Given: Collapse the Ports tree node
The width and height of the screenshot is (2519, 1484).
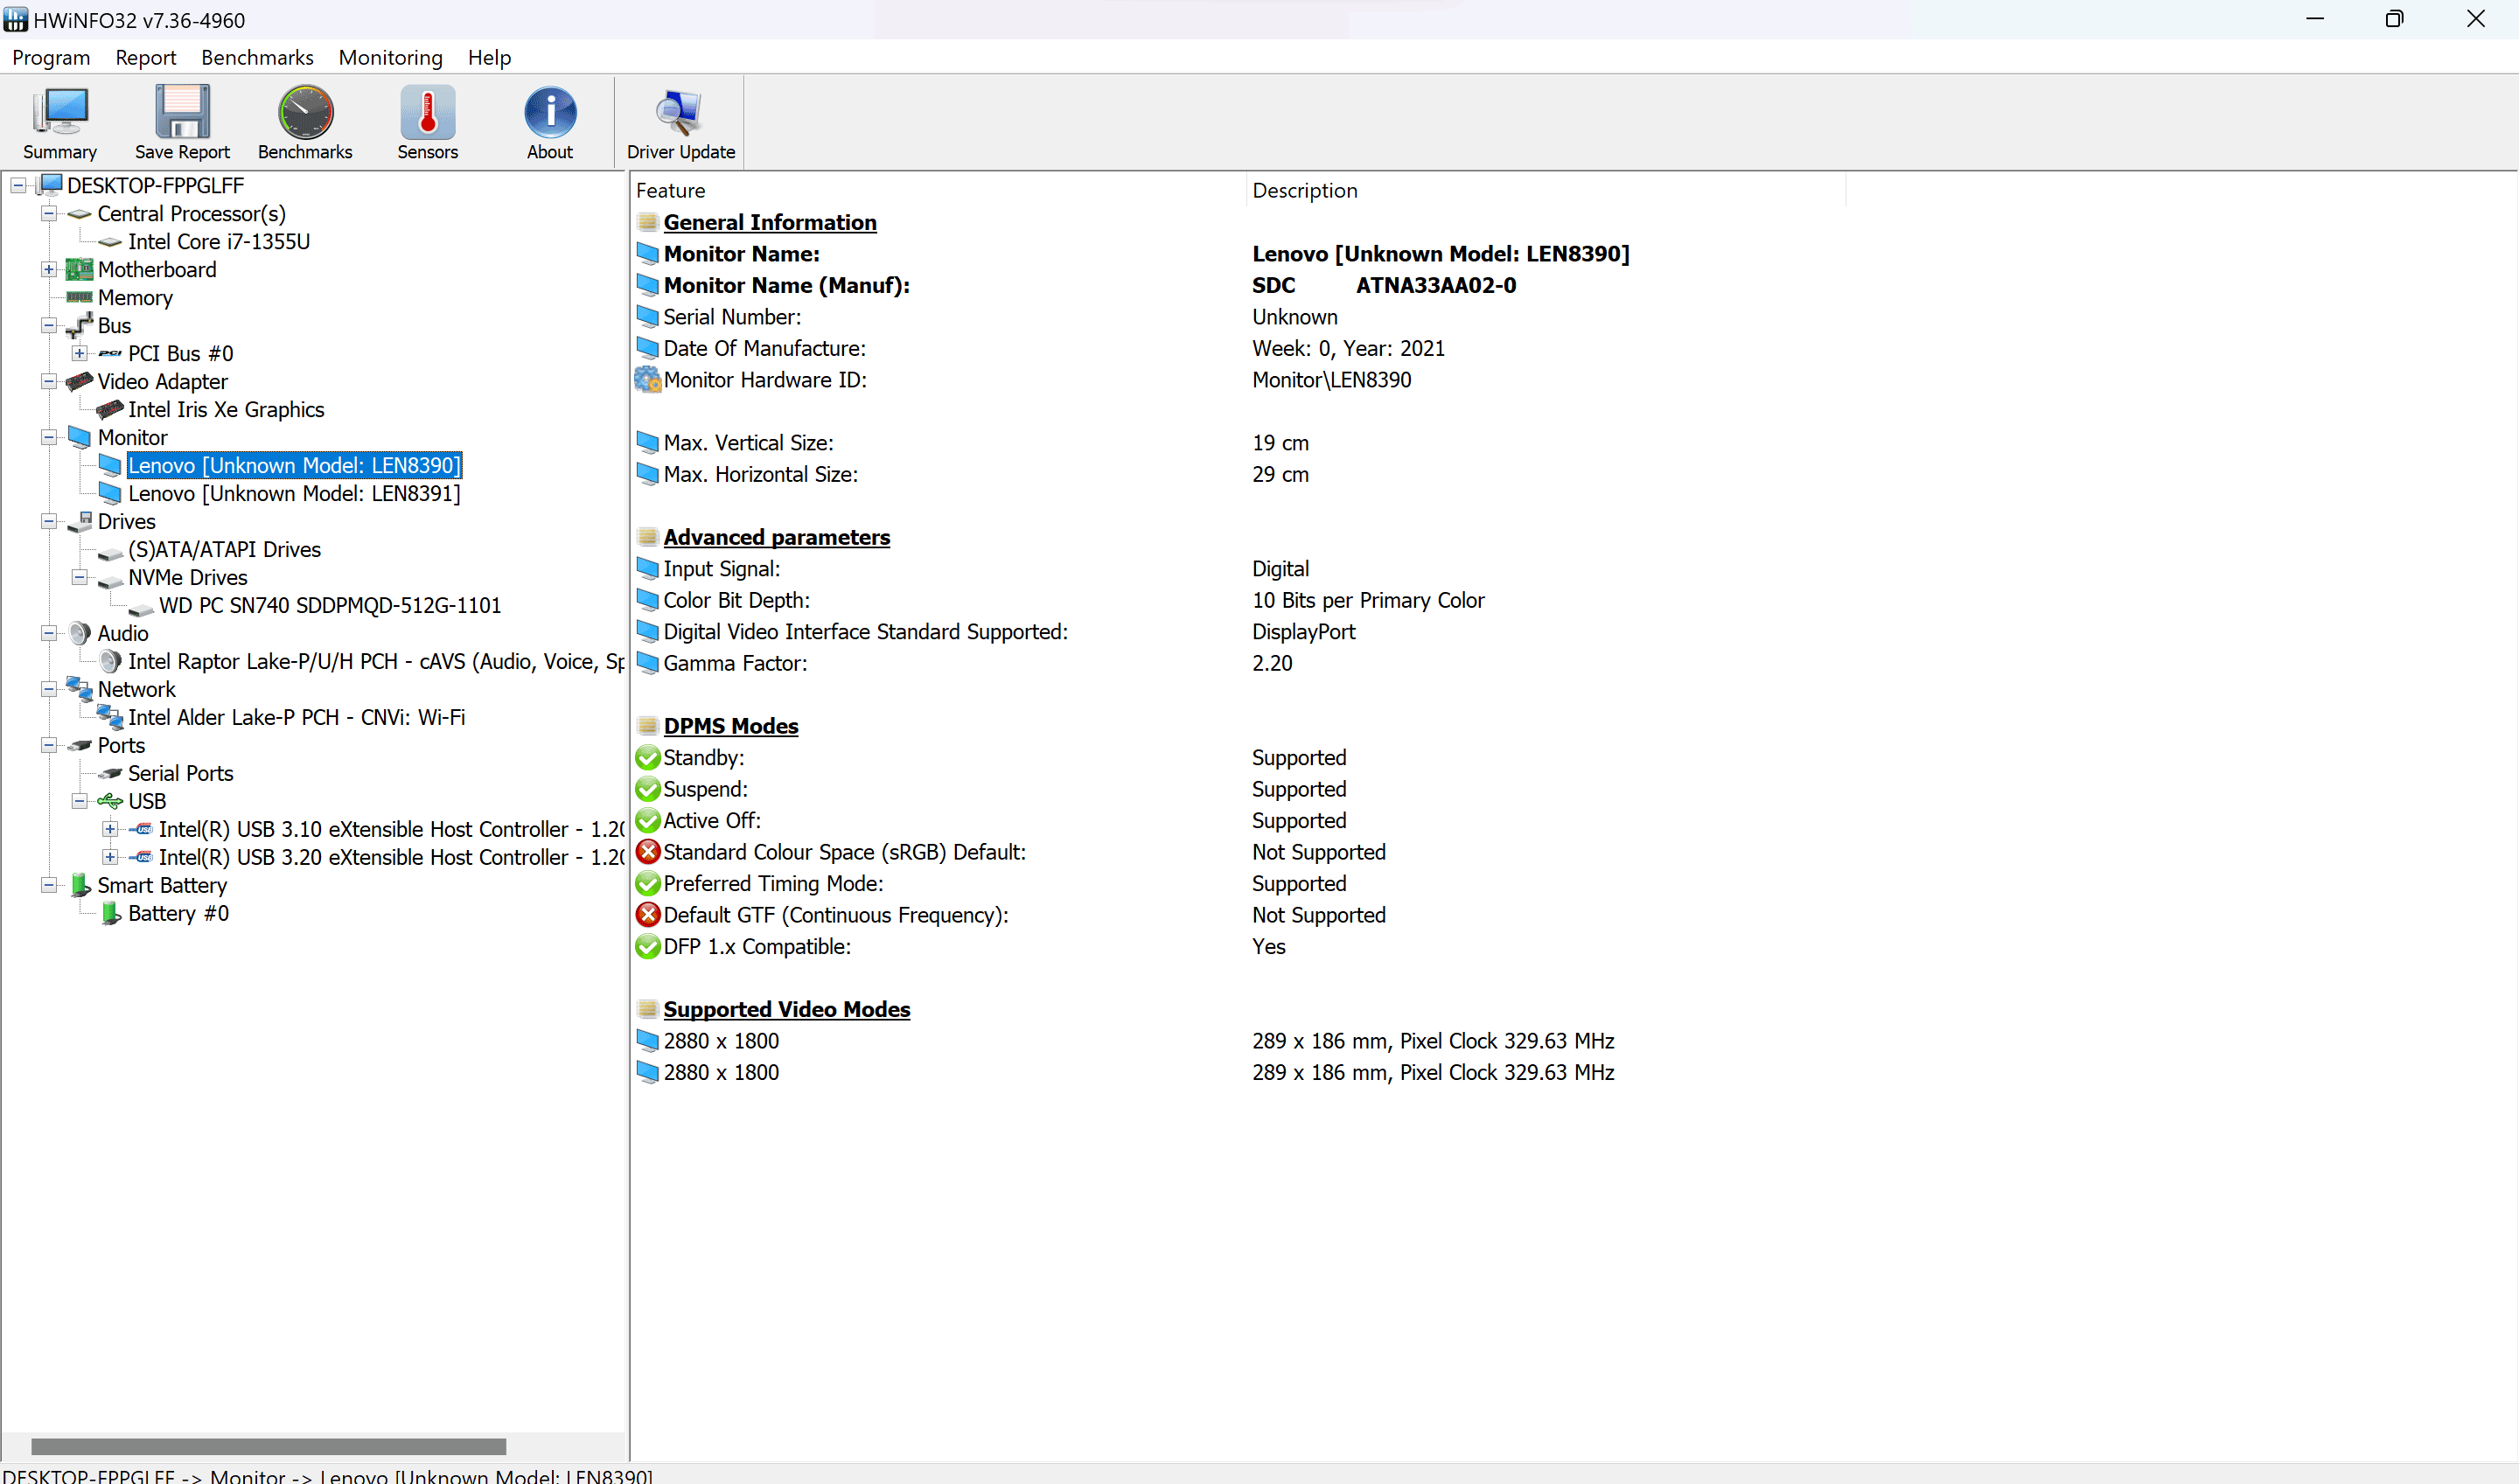Looking at the screenshot, I should tap(49, 745).
